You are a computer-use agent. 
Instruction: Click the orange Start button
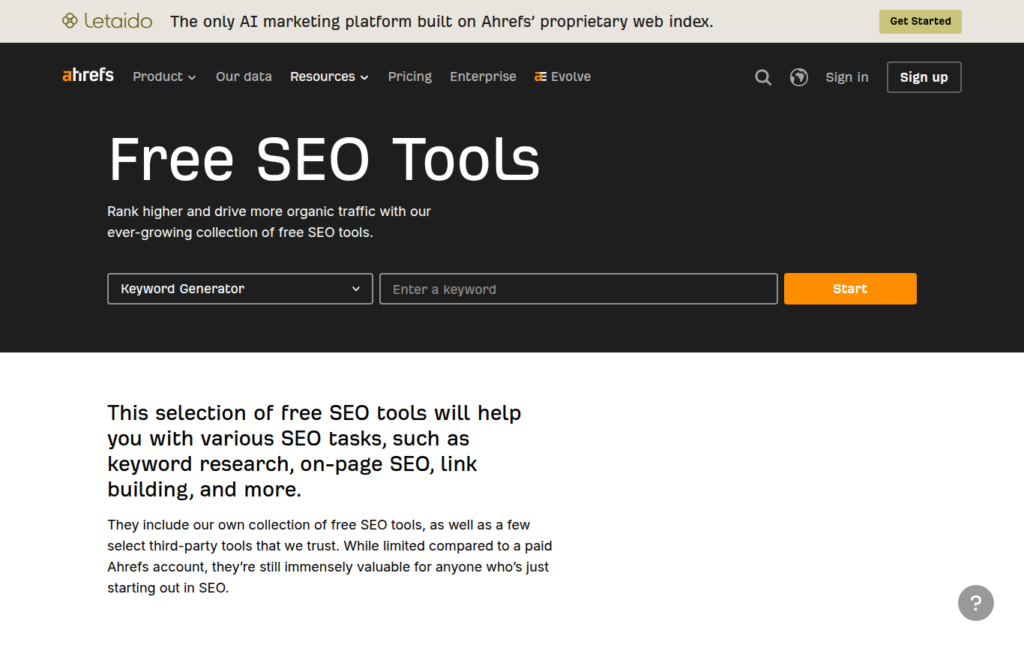tap(850, 289)
